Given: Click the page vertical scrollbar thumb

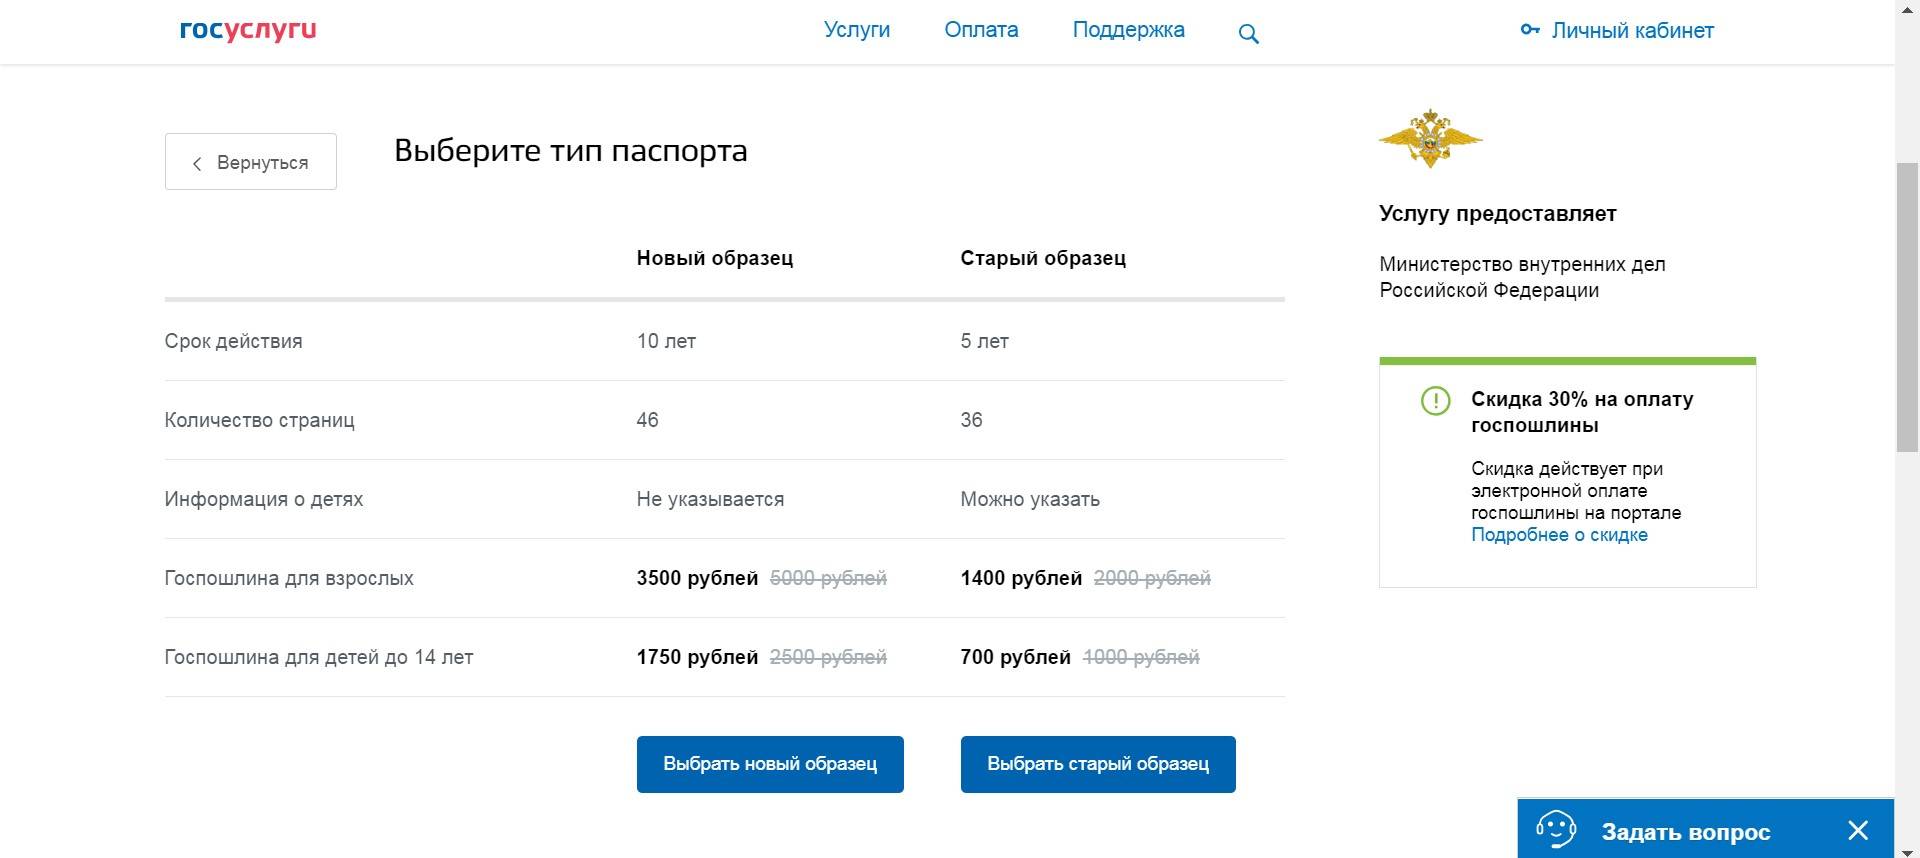Looking at the screenshot, I should click(1907, 305).
